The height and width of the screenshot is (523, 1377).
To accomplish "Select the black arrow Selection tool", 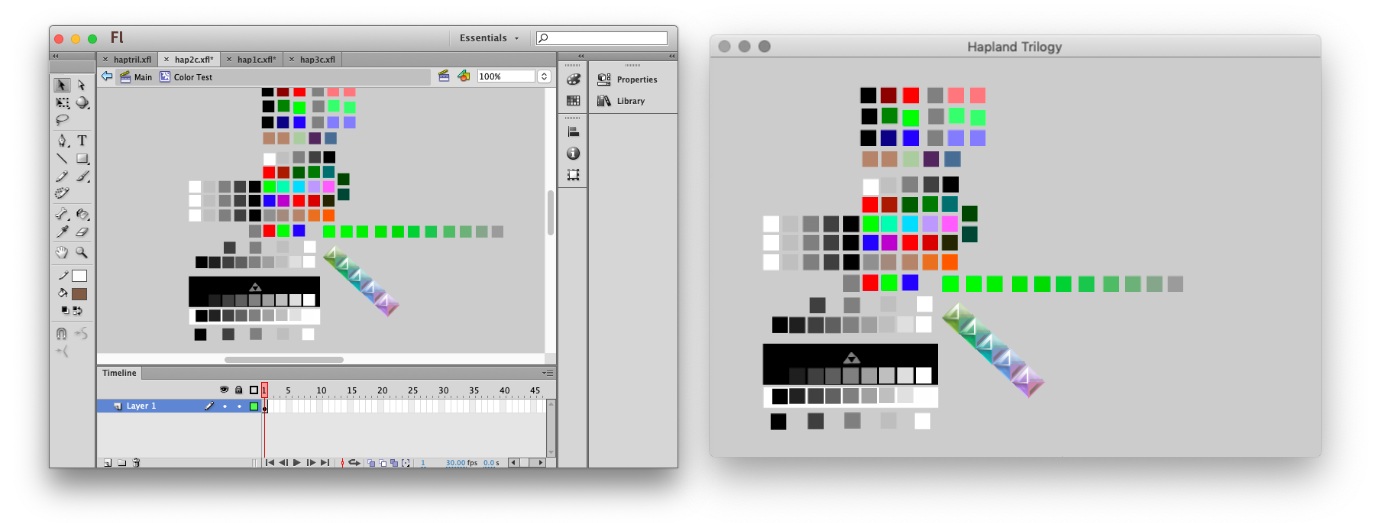I will [62, 86].
